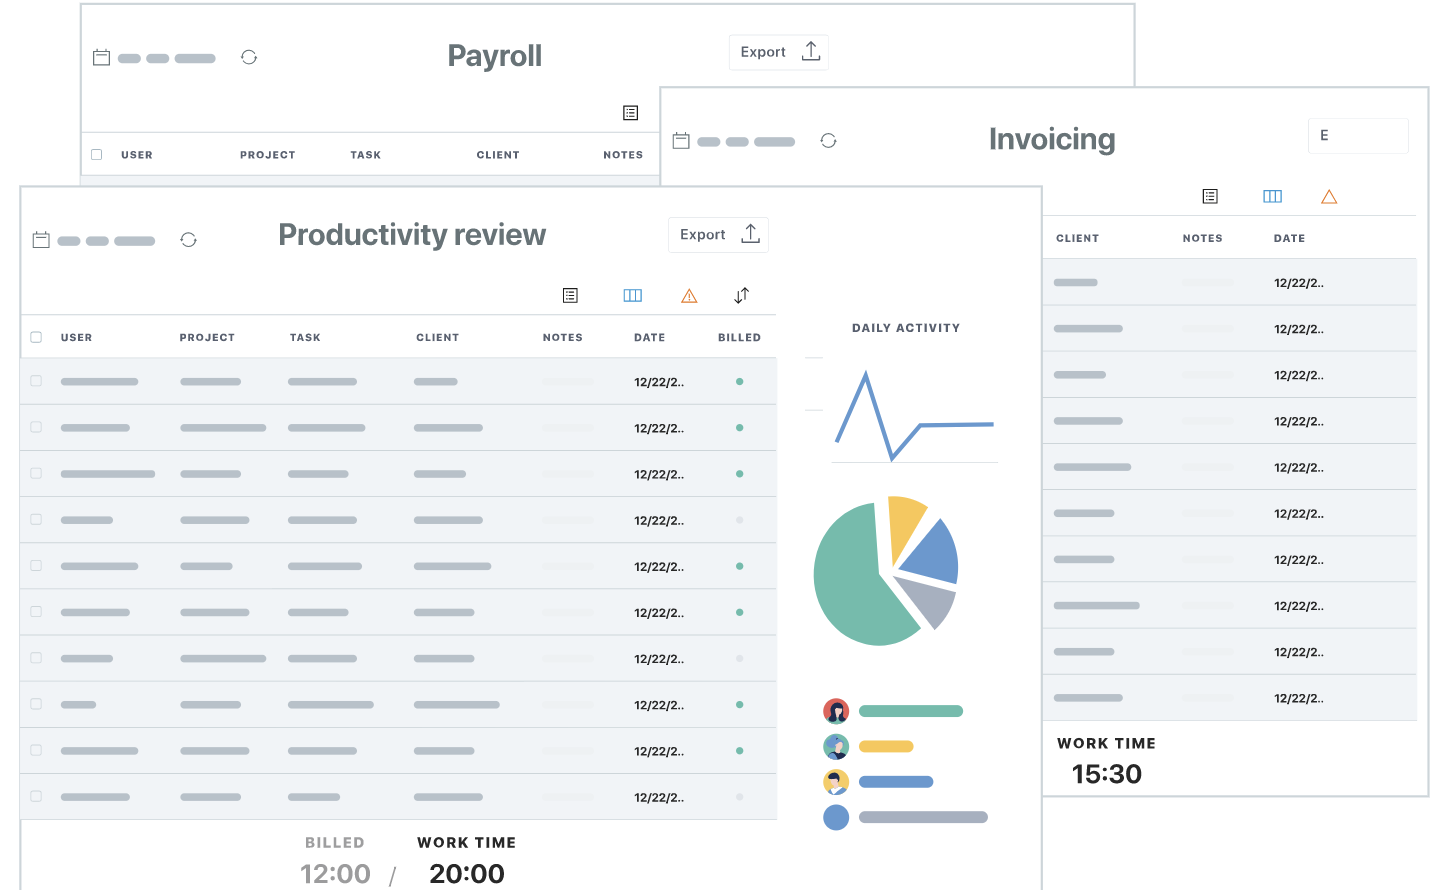Switch to detailed list view in Productivity review
1447x890 pixels.
(x=570, y=295)
